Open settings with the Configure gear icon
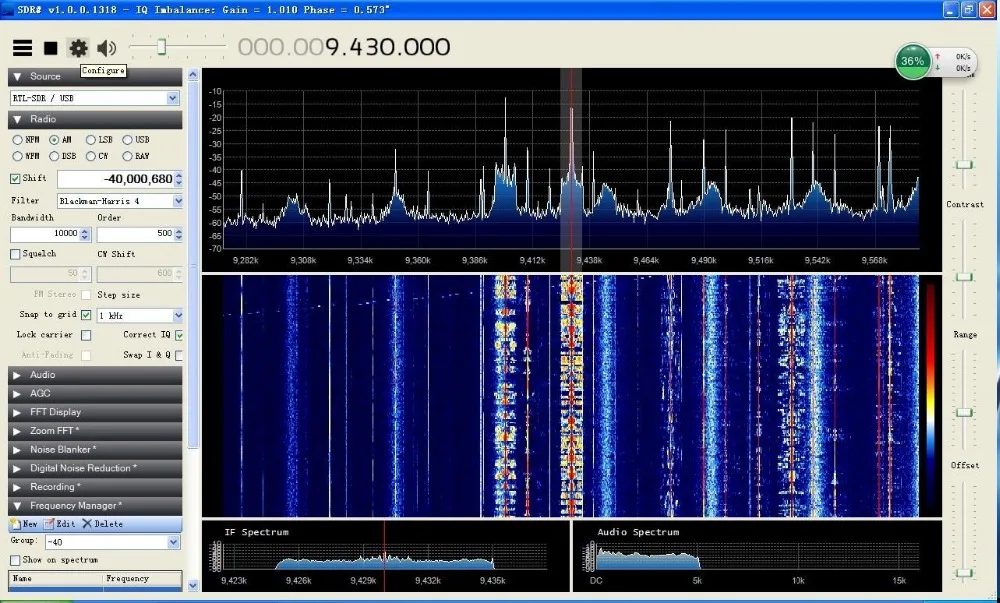 (78, 47)
